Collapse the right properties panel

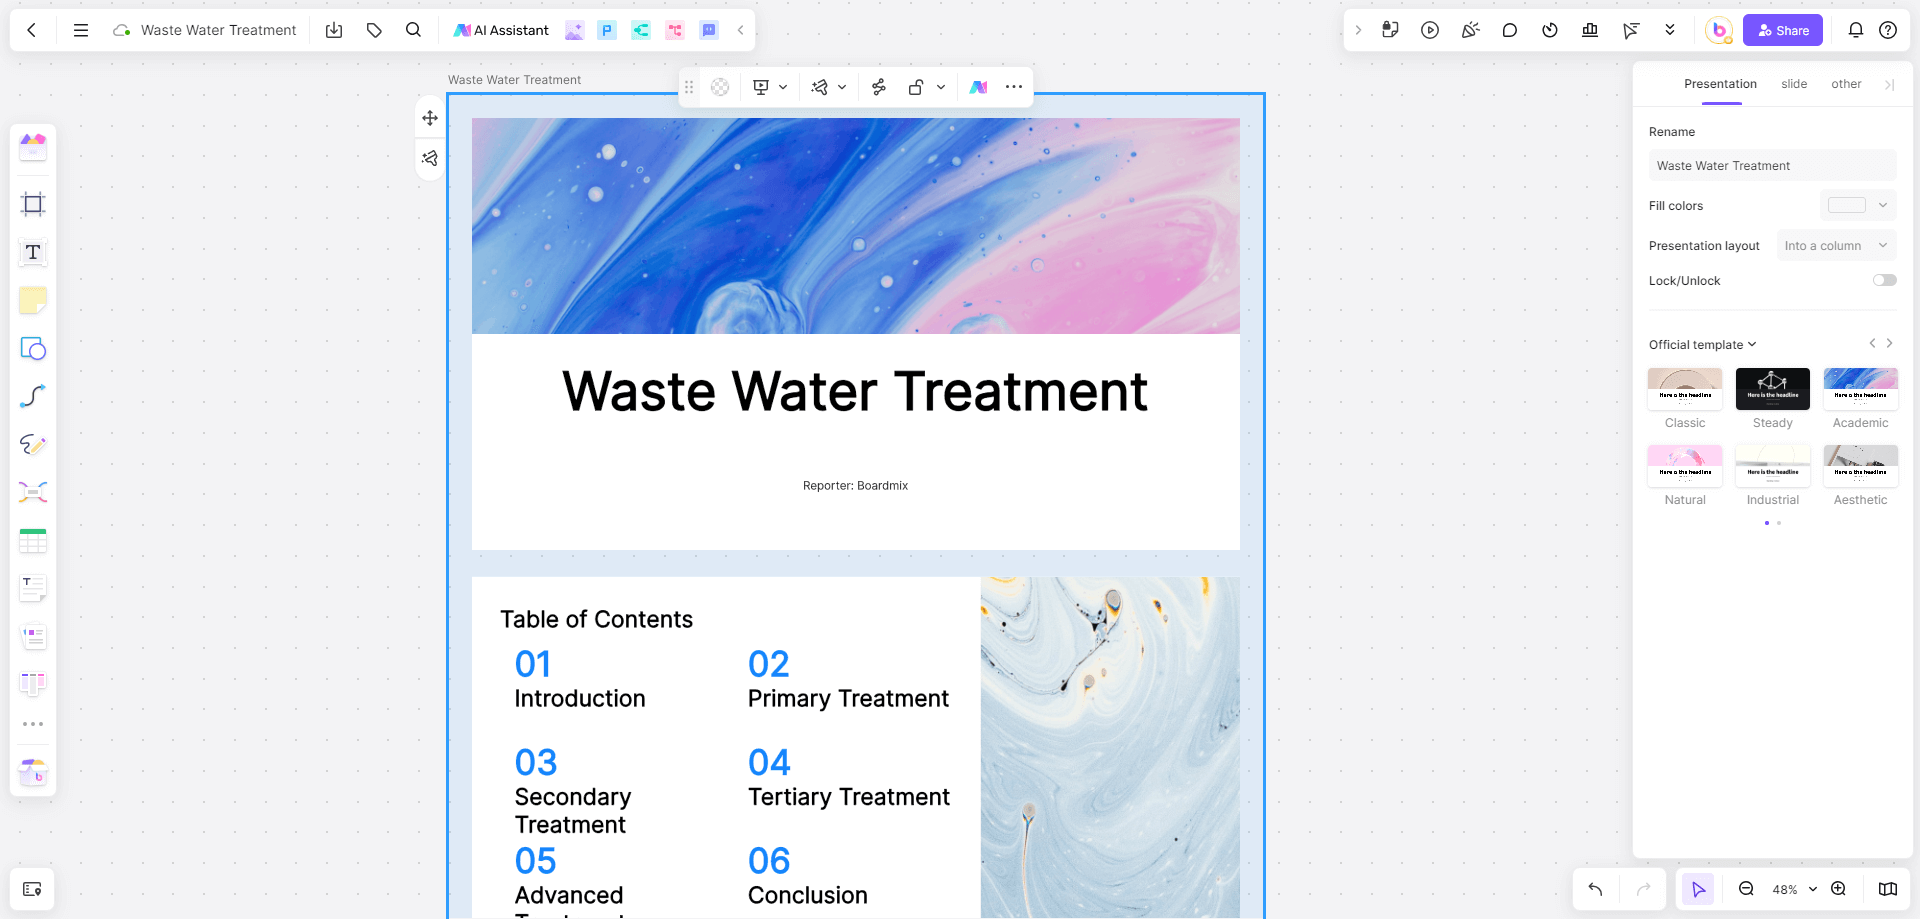[x=1889, y=85]
